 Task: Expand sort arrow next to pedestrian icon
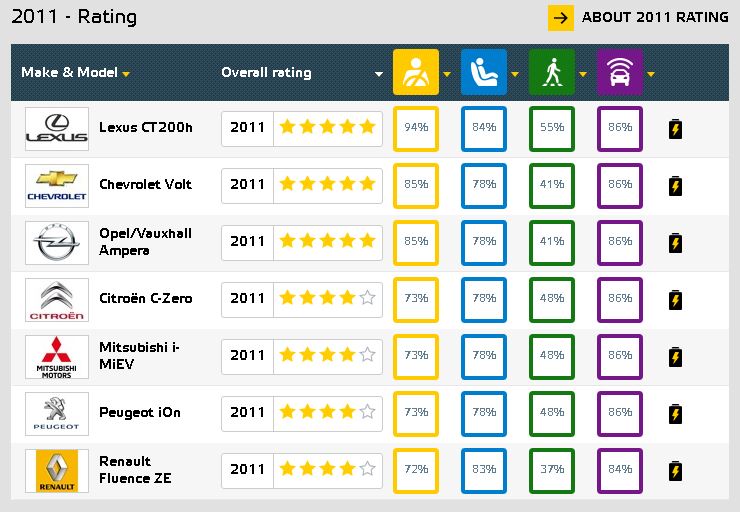coord(583,74)
